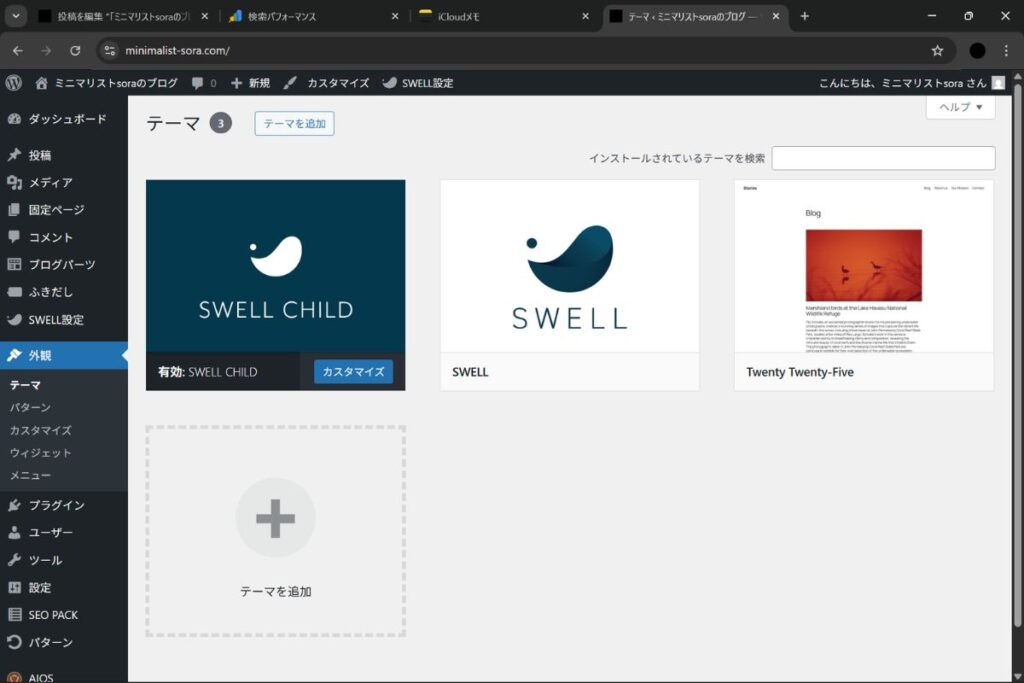Open the ツール sidebar menu
1024x683 pixels.
[45, 560]
